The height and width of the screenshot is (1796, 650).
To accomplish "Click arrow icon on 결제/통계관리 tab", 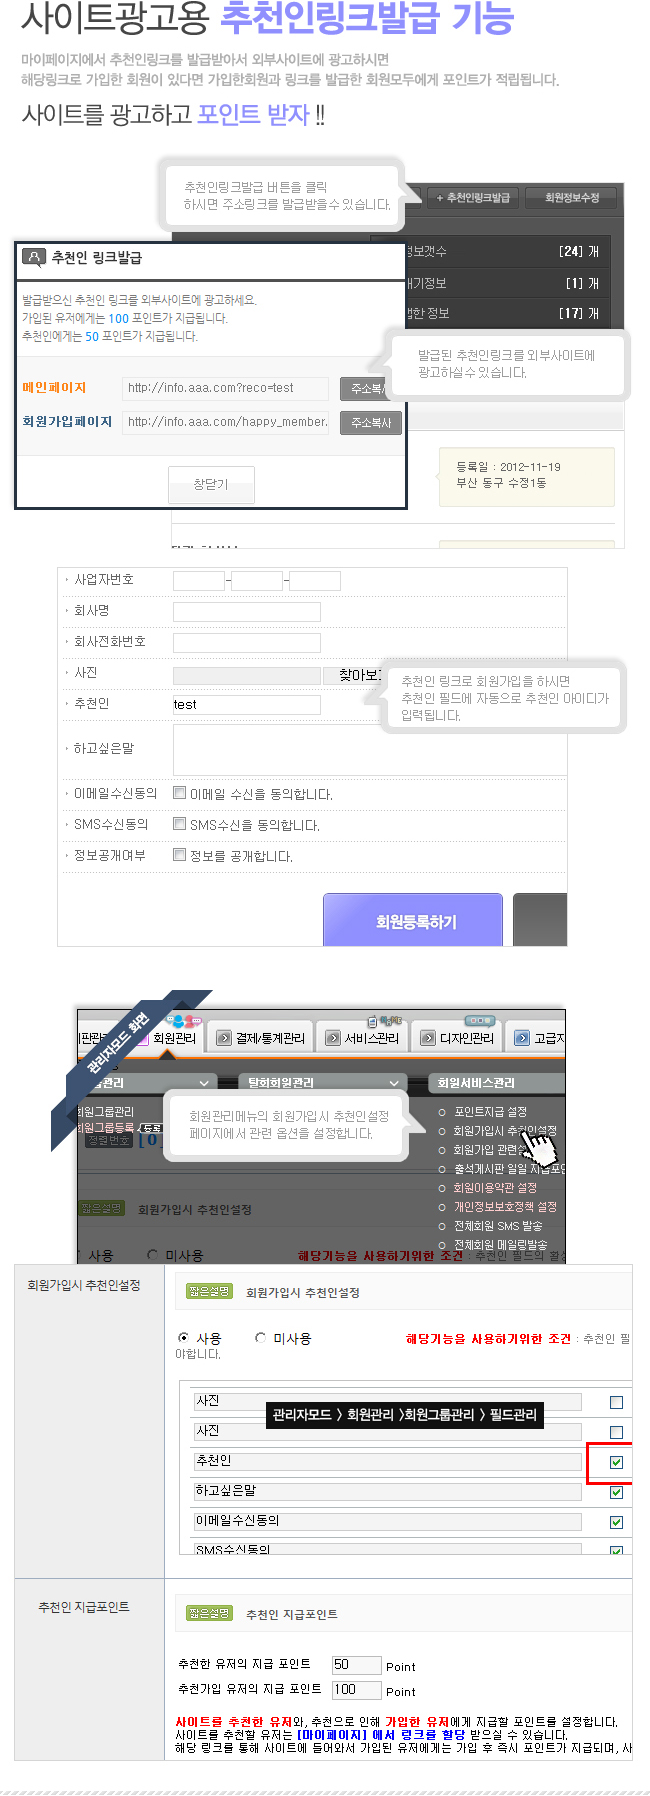I will click(224, 1038).
